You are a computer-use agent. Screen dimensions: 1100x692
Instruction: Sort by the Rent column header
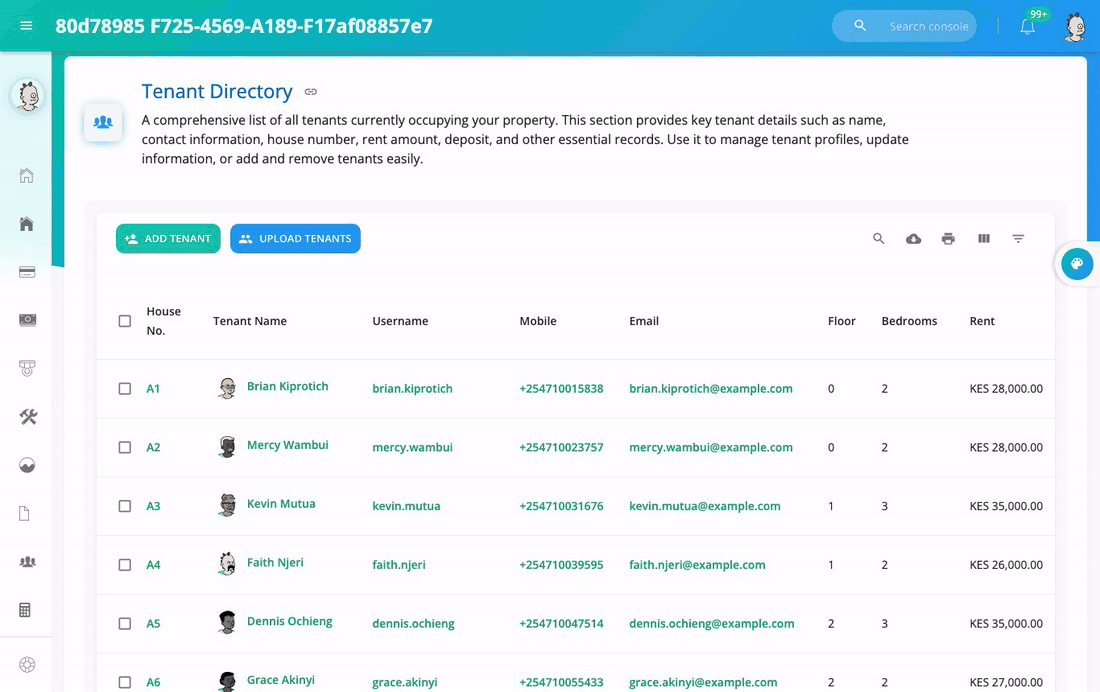point(982,321)
